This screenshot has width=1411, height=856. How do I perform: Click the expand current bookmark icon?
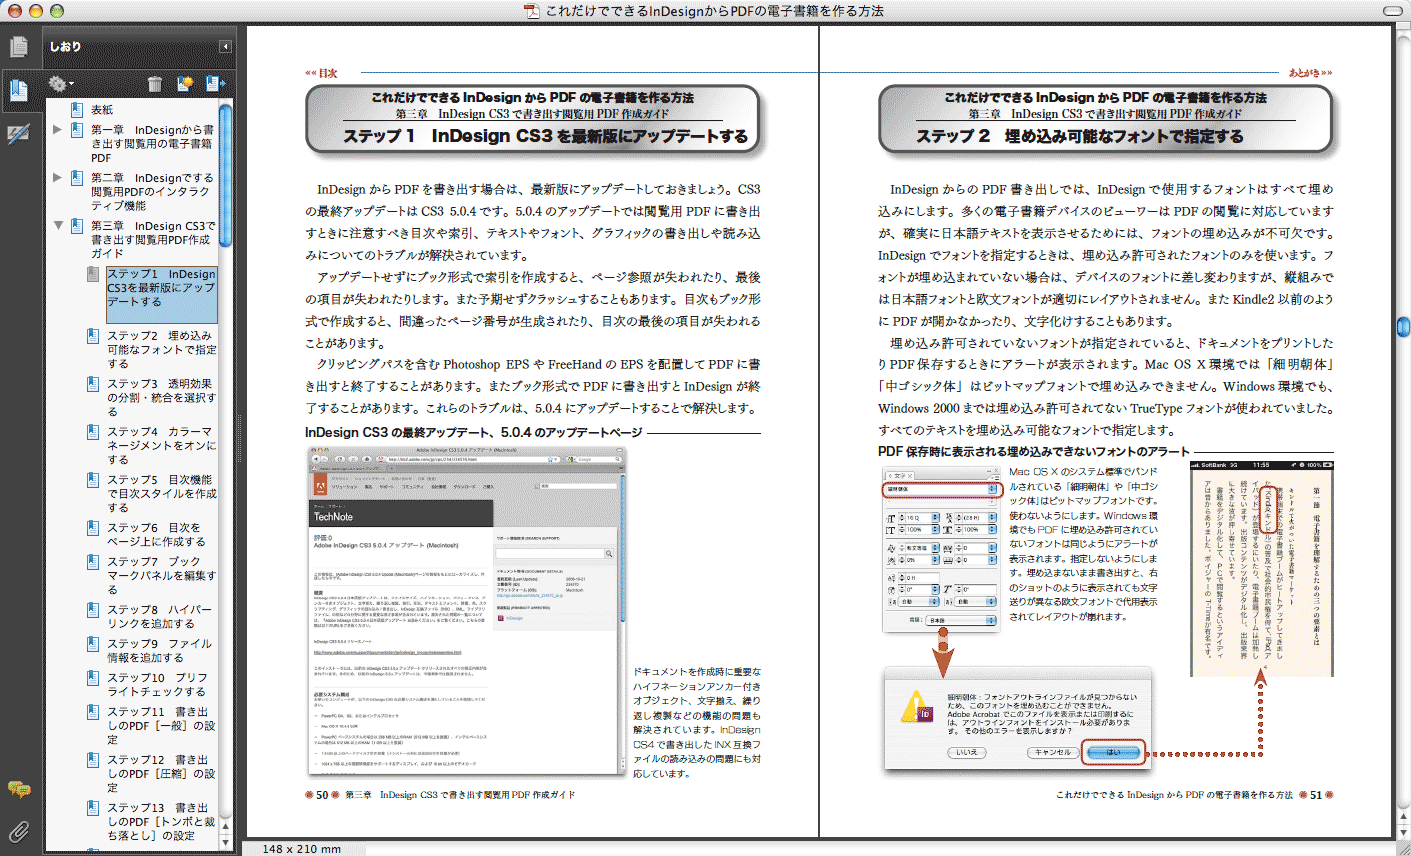tap(215, 84)
